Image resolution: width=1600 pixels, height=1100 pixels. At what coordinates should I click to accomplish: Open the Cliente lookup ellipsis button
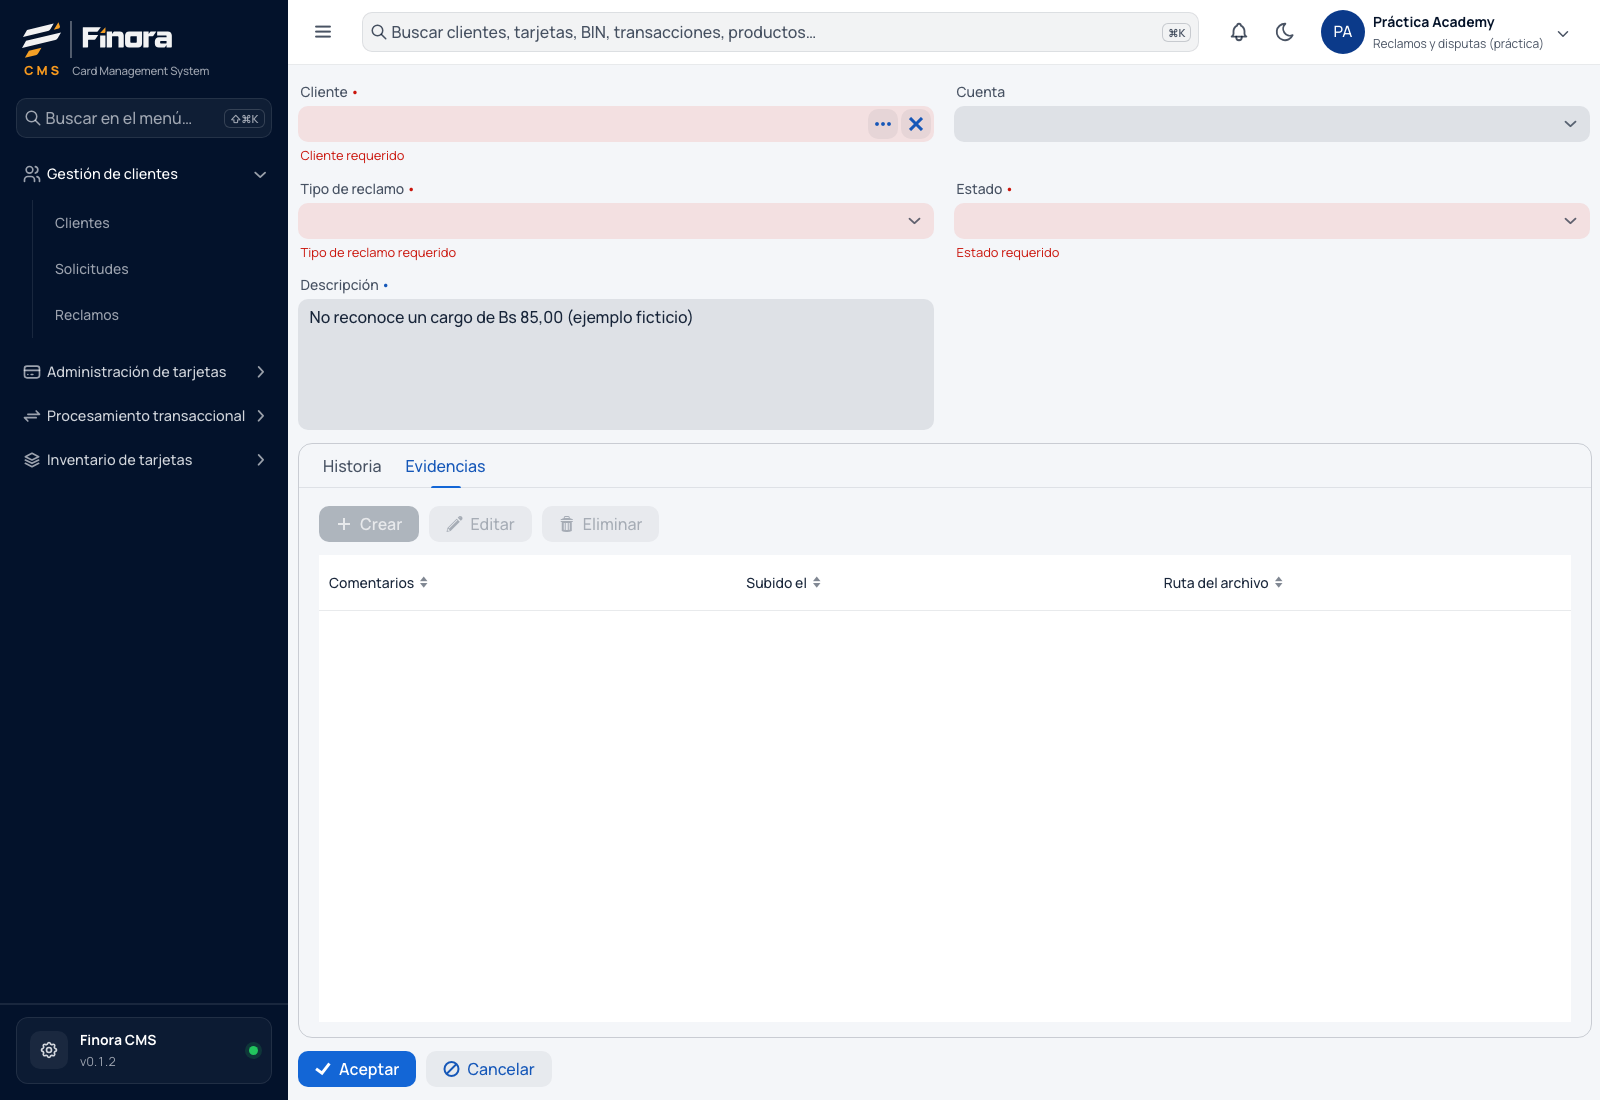coord(883,124)
